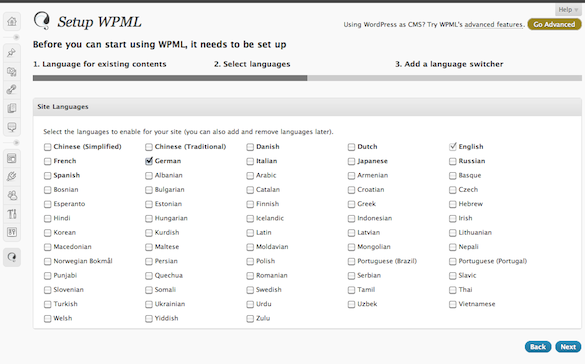Check the Finnish checkbox

[x=250, y=204]
